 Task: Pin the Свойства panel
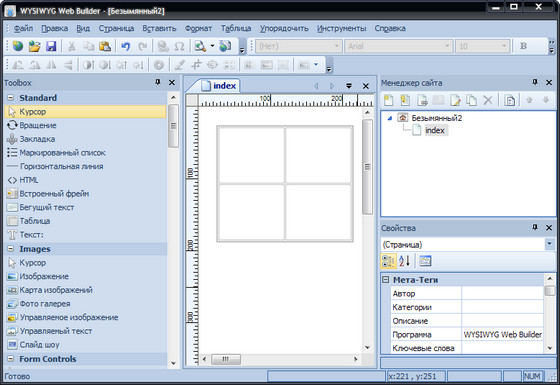coord(535,228)
